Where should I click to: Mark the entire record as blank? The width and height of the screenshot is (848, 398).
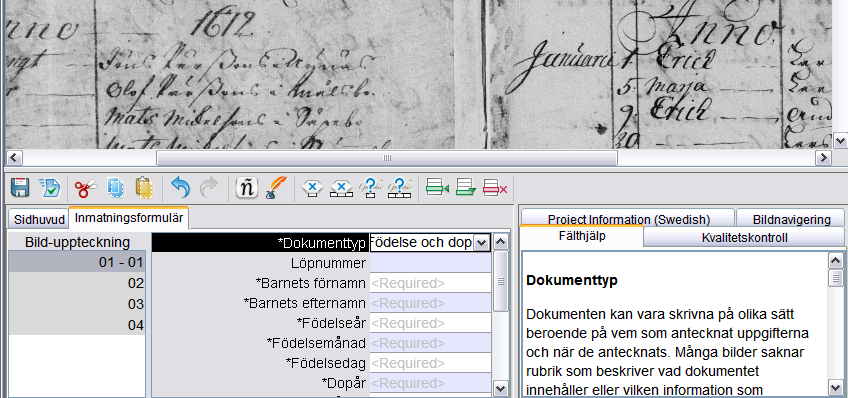341,188
